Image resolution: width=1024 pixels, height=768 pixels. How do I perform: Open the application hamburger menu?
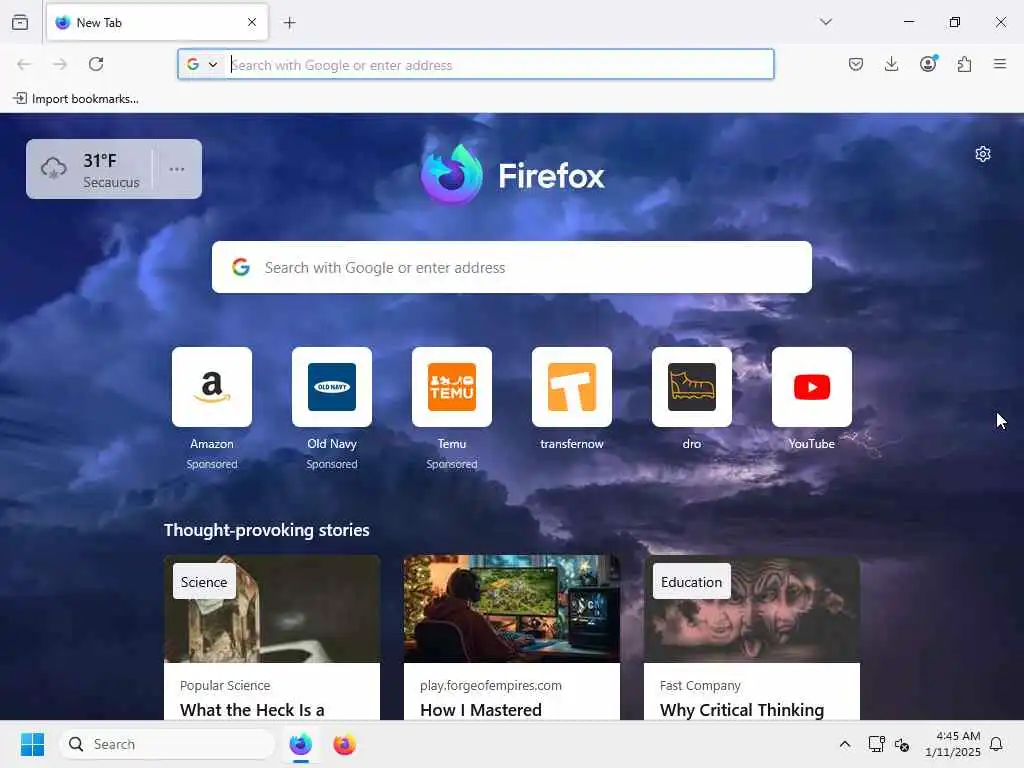pos(1000,64)
